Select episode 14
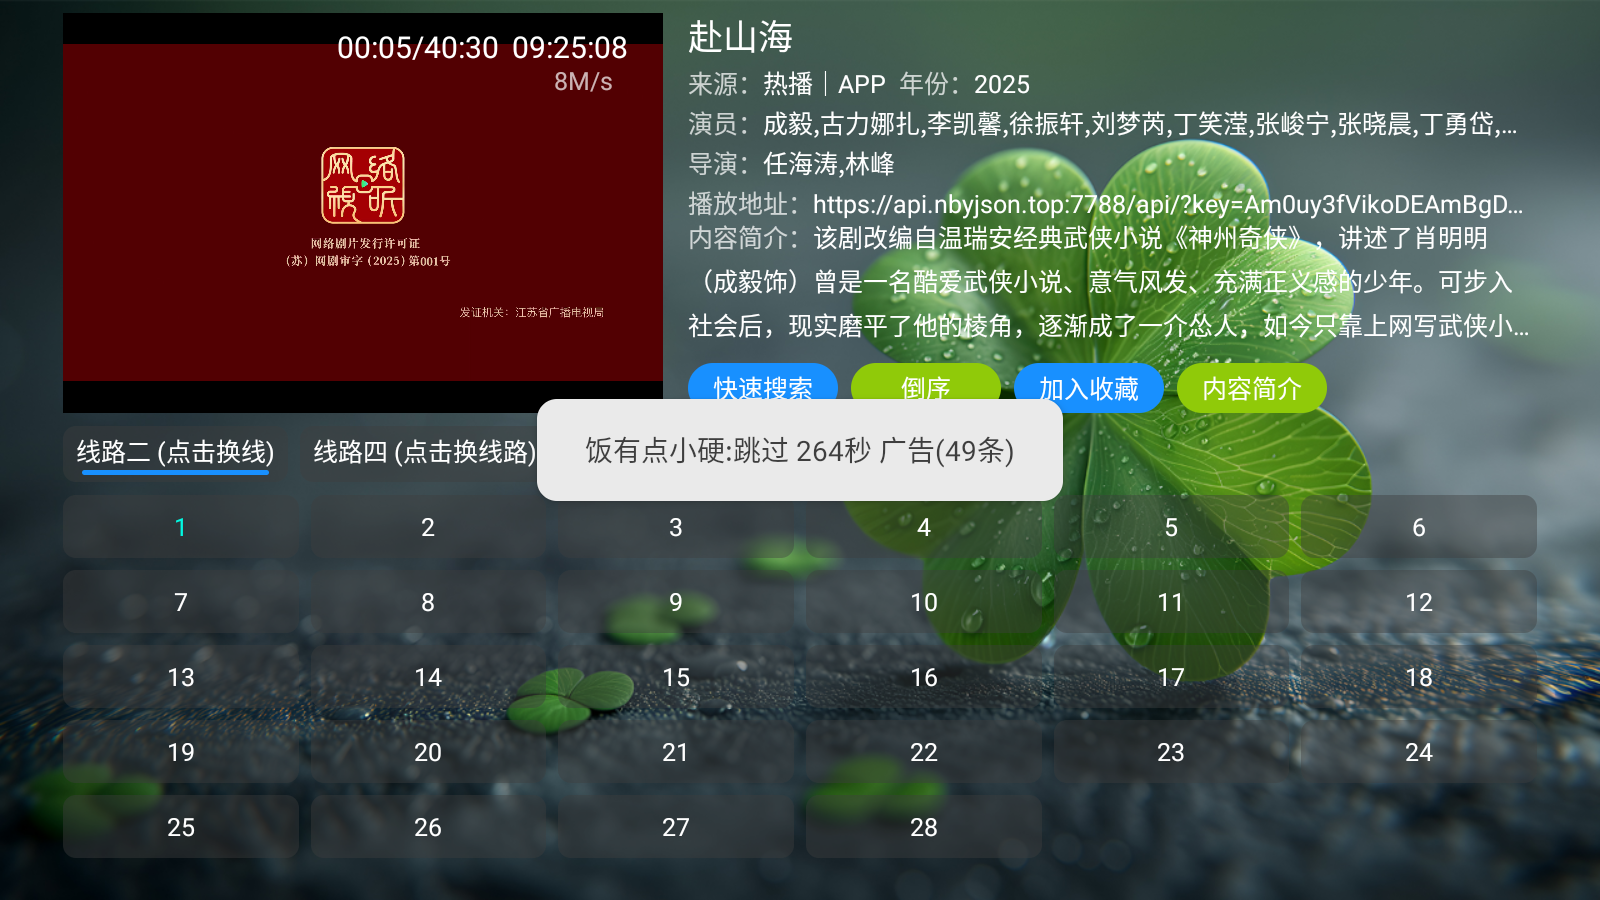Viewport: 1600px width, 900px height. coord(428,677)
